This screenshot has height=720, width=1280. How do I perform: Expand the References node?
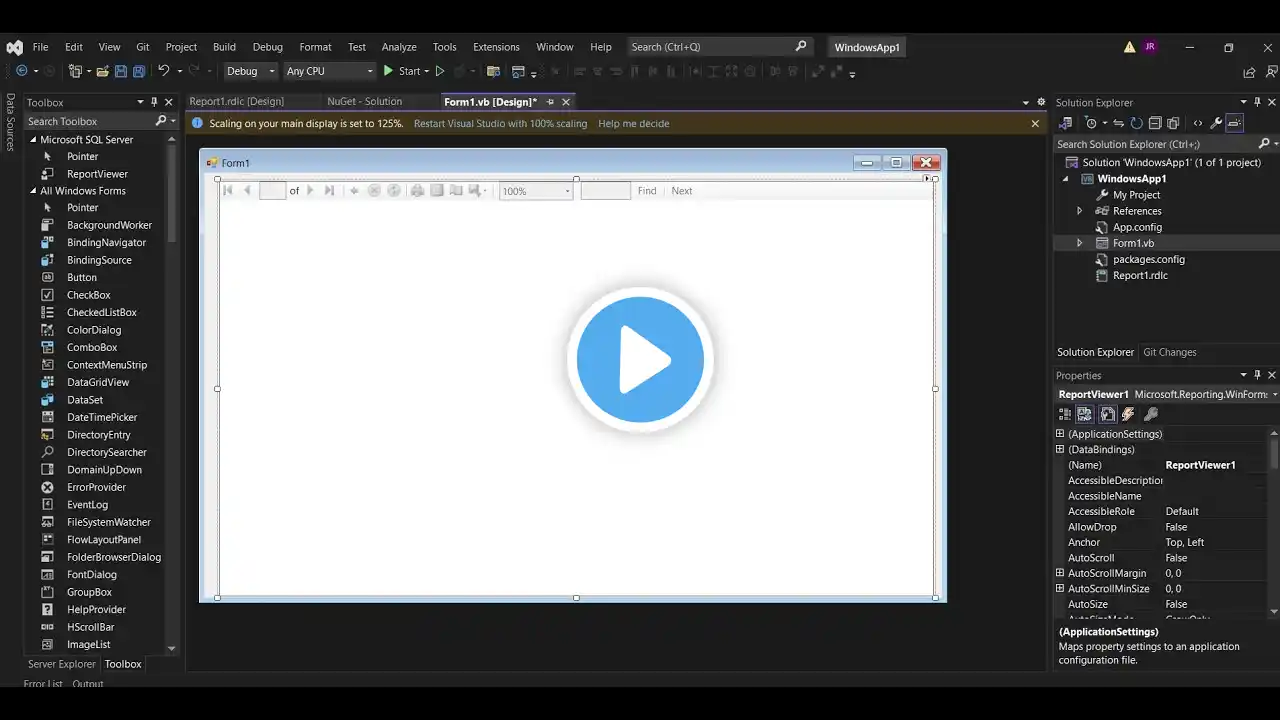coord(1079,211)
